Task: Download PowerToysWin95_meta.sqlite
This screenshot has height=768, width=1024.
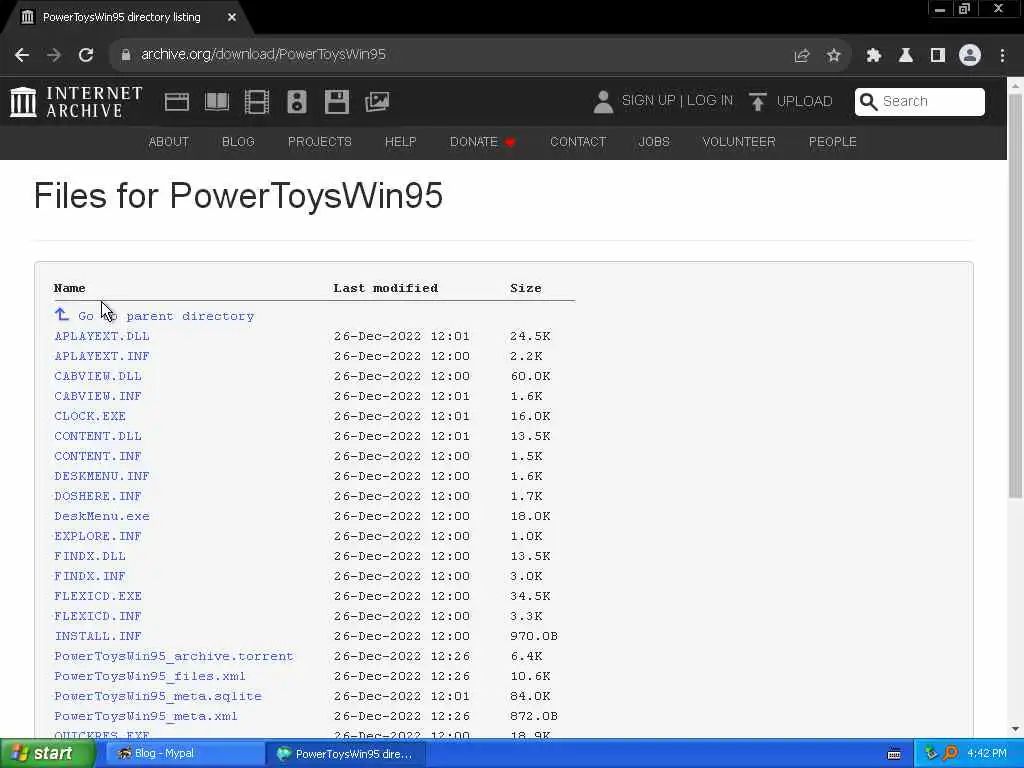Action: pyautogui.click(x=158, y=696)
